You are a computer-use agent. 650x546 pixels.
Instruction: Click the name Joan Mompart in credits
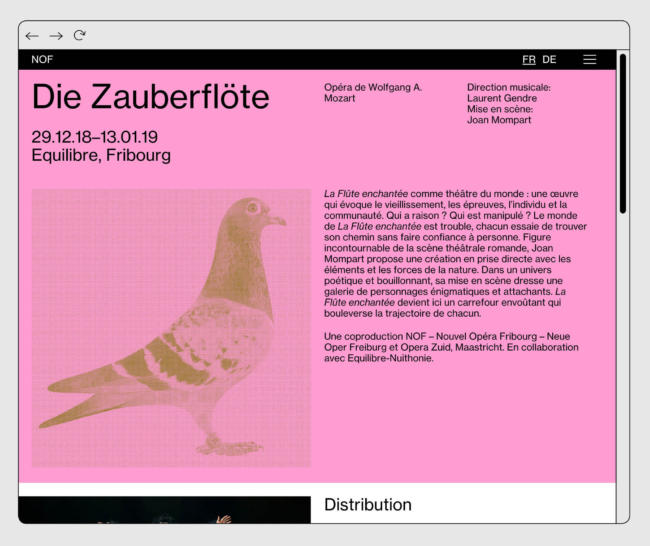click(499, 120)
